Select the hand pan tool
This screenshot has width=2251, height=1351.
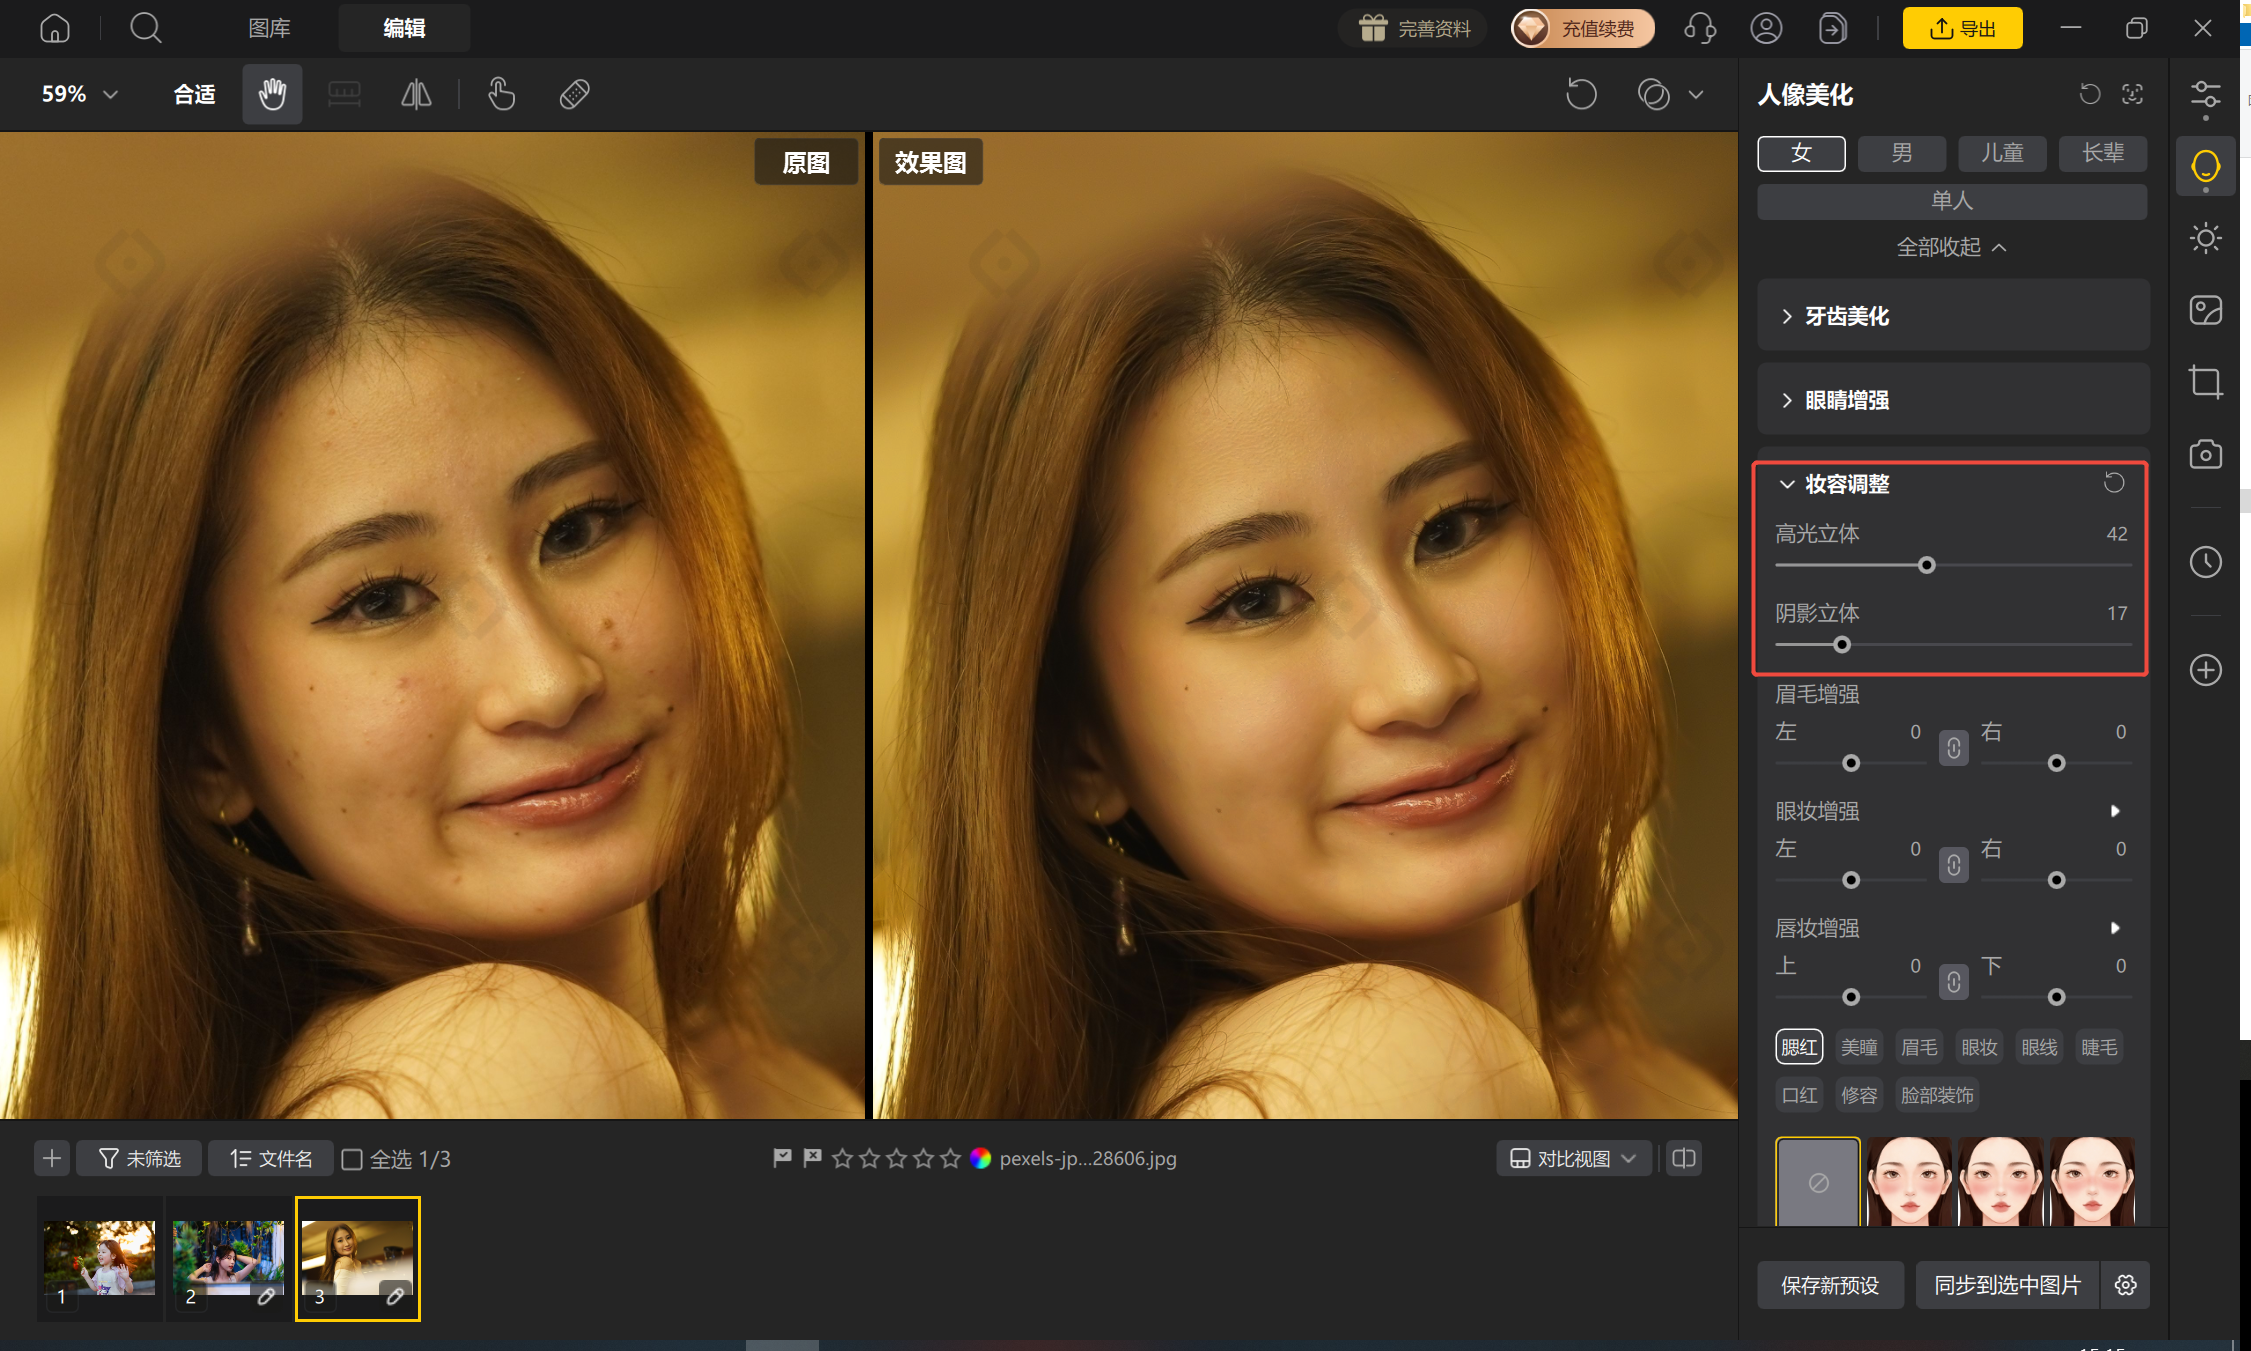272,94
